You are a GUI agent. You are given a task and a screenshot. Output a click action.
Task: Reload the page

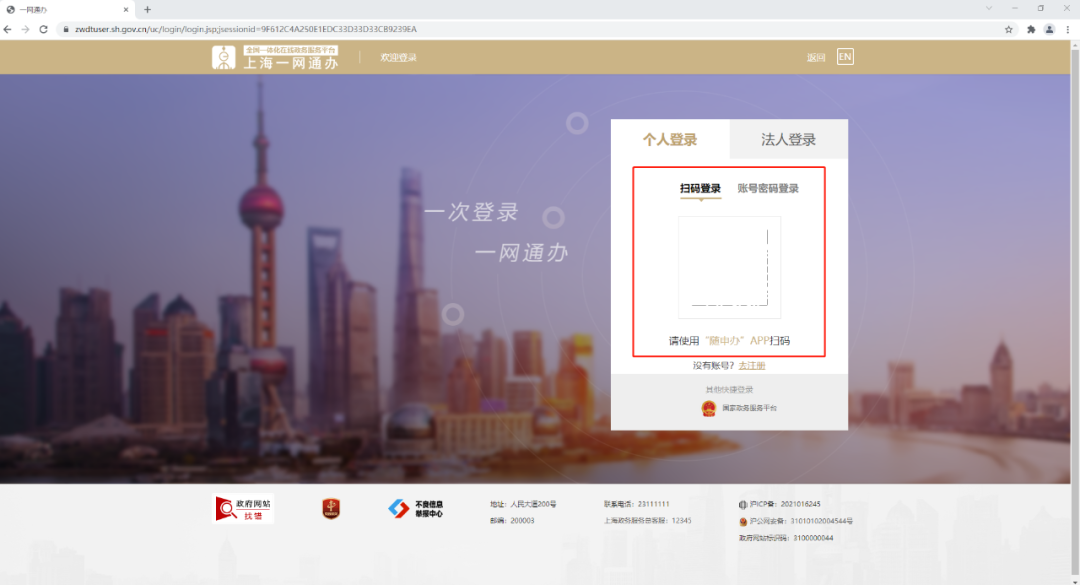(43, 29)
